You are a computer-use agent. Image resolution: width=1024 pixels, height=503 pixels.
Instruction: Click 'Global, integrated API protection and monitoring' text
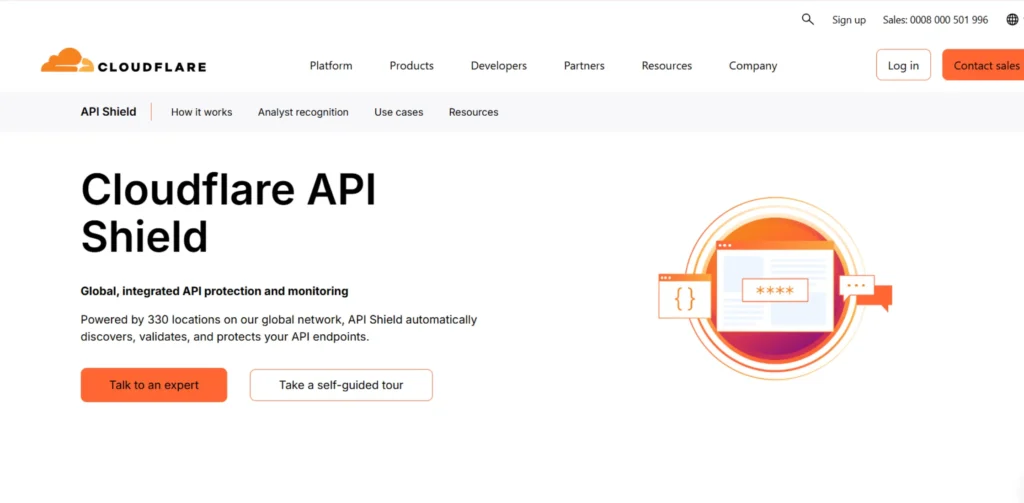(x=214, y=291)
